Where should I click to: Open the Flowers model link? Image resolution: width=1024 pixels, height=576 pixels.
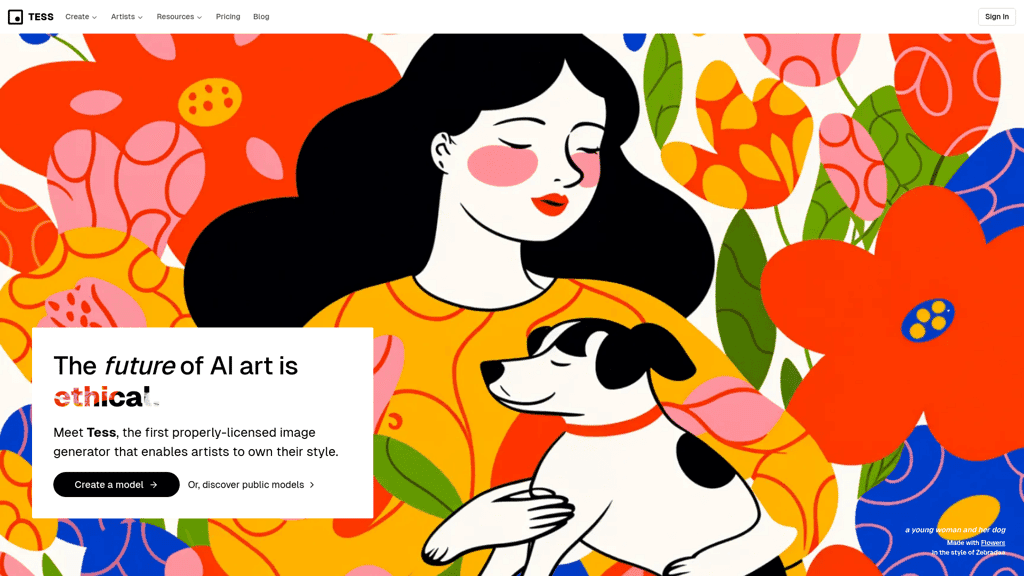[993, 543]
